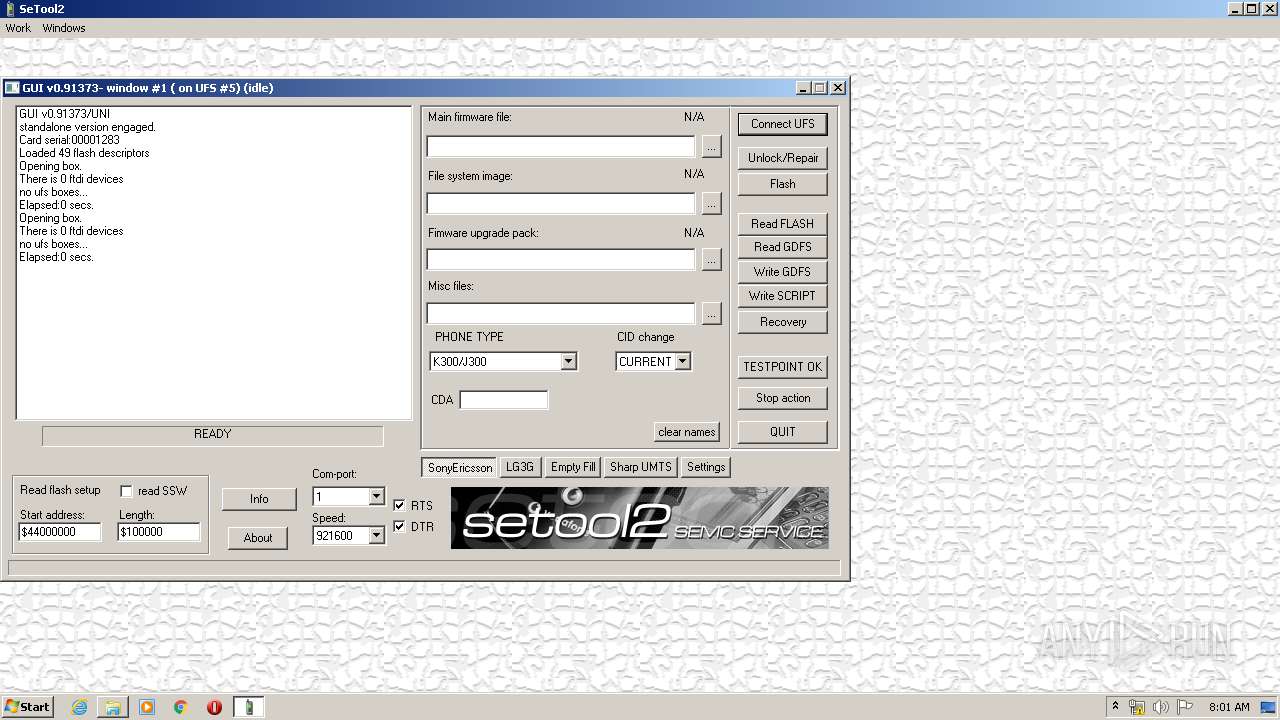
Task: Click the READY status bar
Action: click(212, 435)
